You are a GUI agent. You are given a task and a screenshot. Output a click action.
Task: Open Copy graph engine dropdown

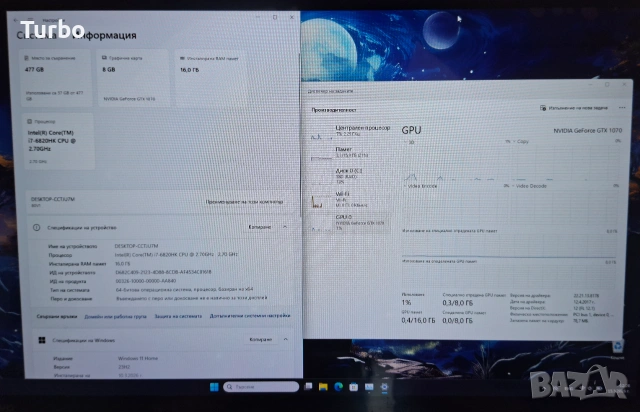point(520,142)
